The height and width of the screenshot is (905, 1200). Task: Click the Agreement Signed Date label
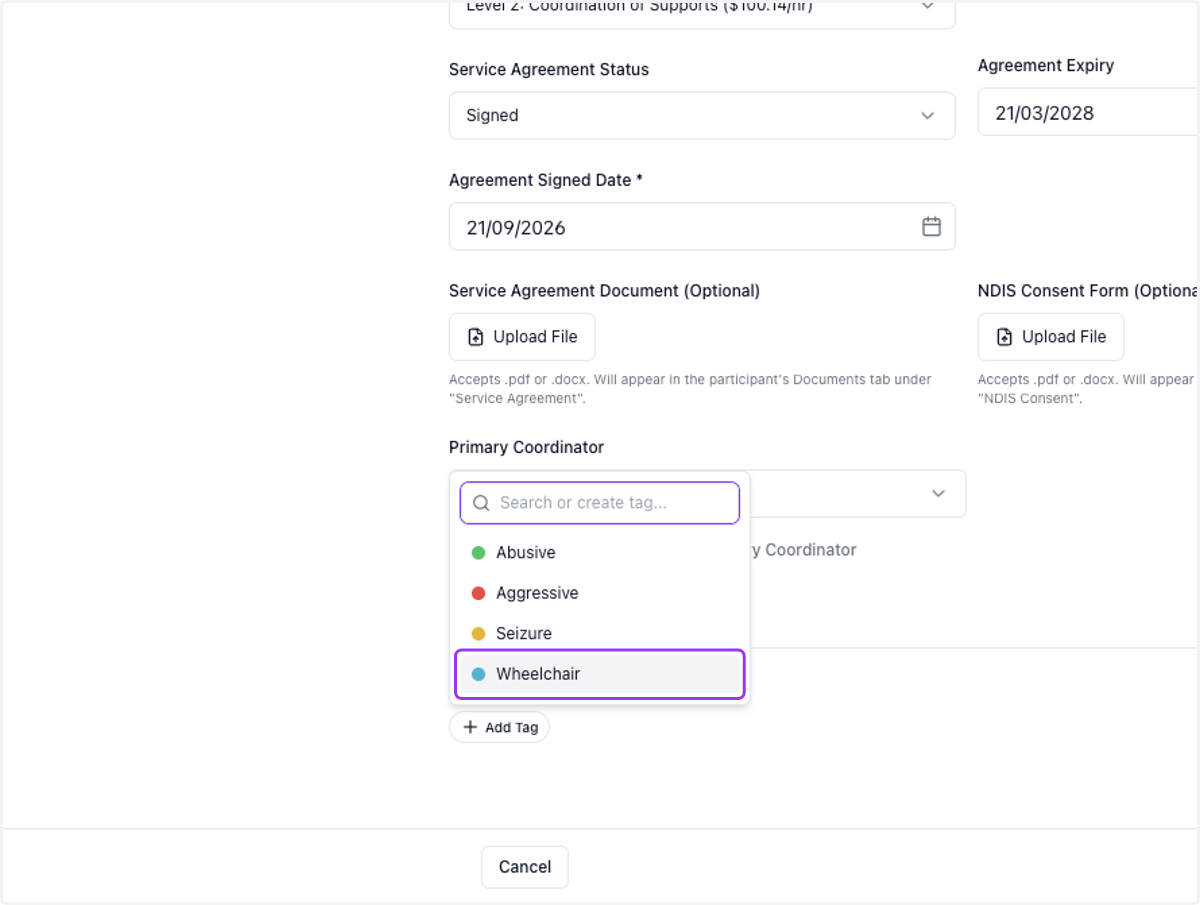546,180
